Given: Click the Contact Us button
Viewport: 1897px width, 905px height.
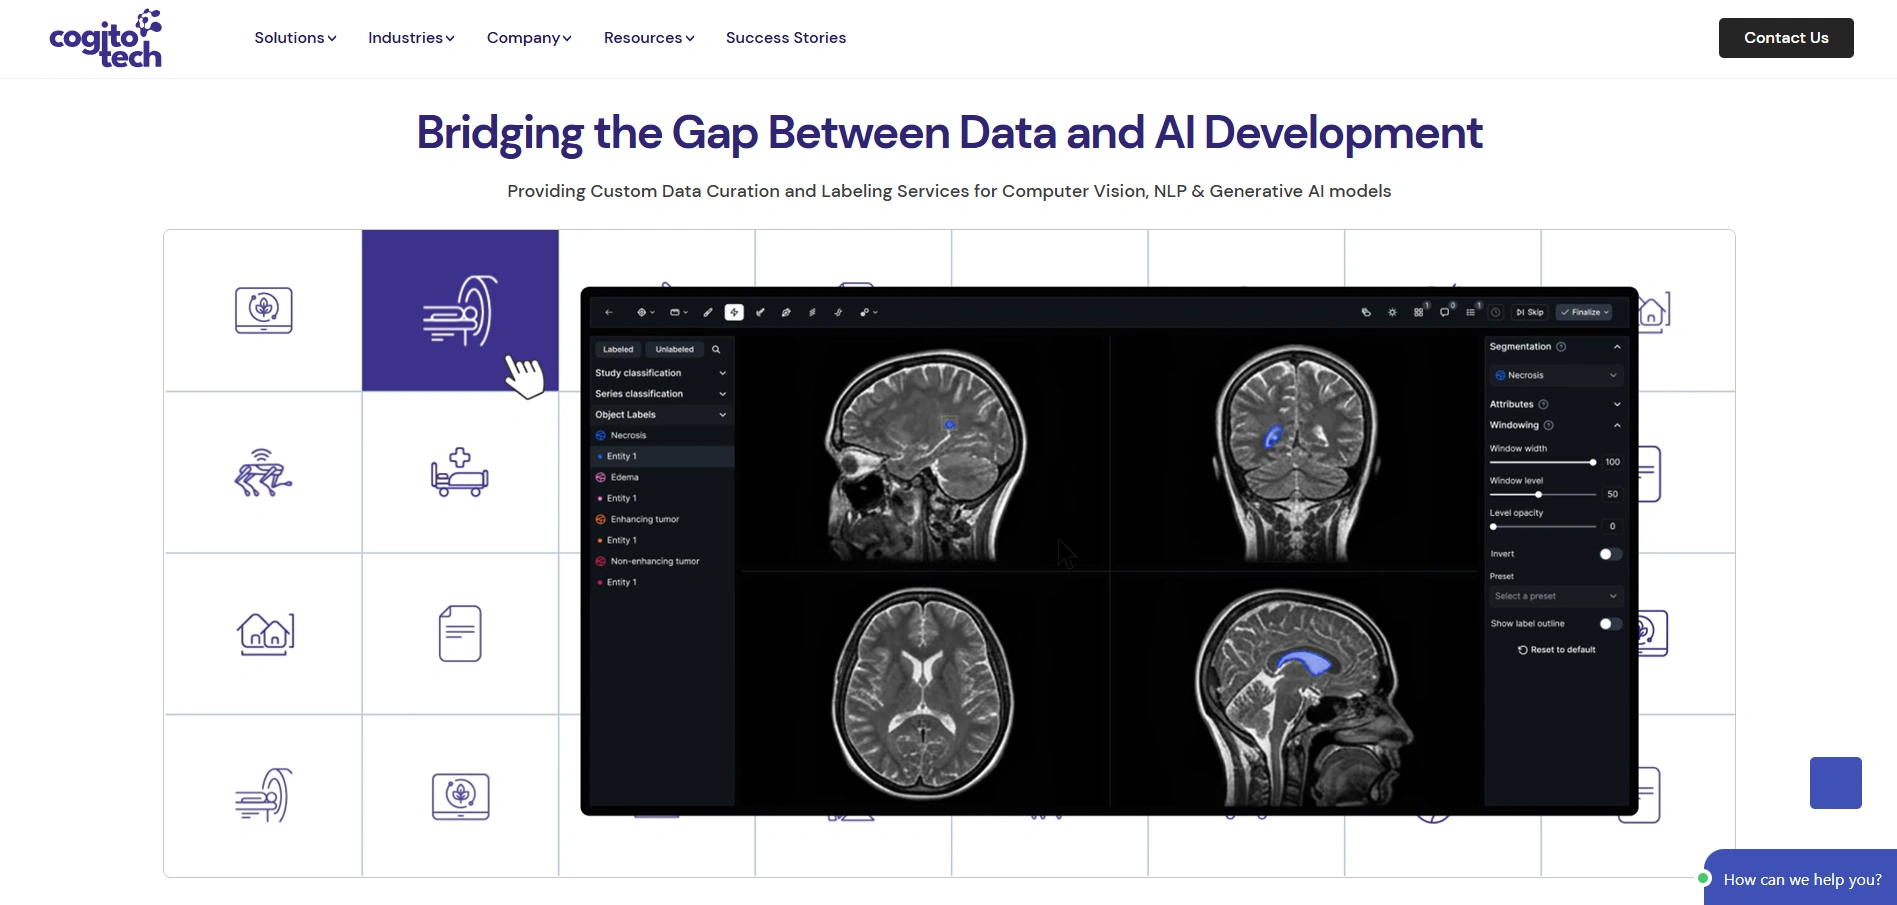Looking at the screenshot, I should tap(1786, 38).
